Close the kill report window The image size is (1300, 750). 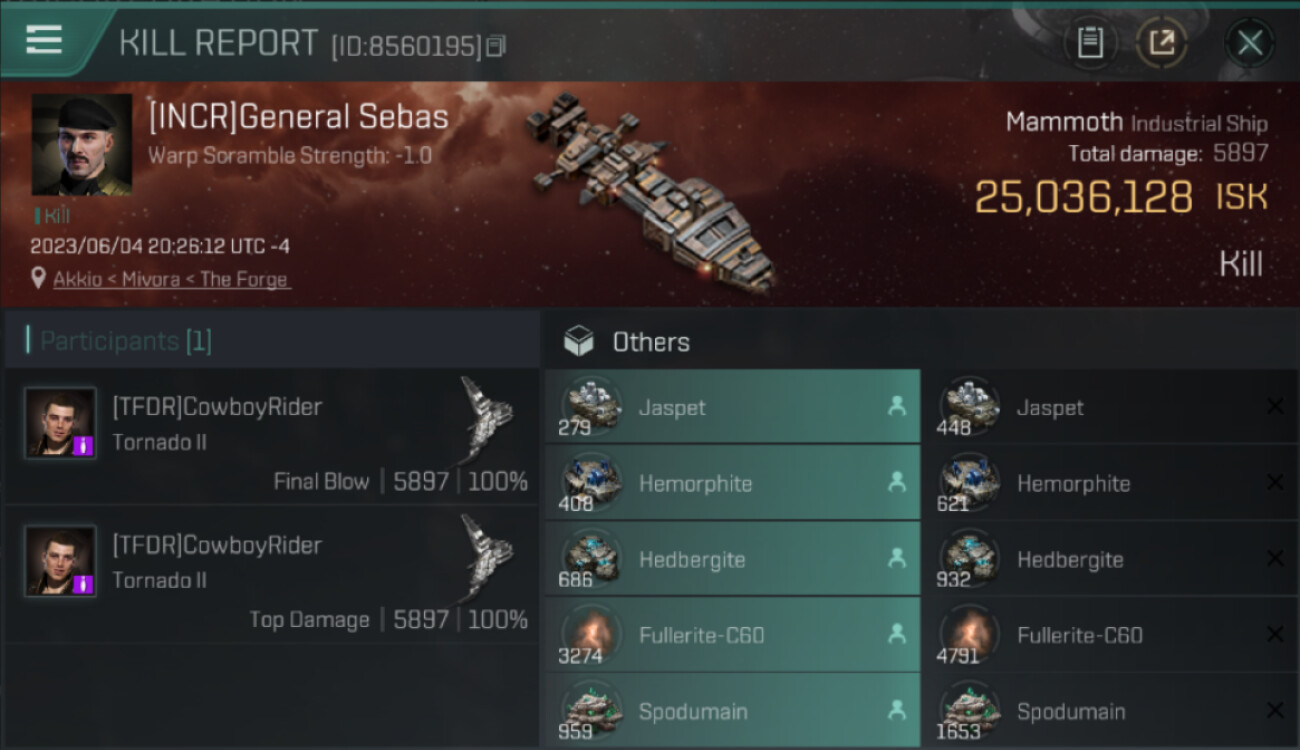[1249, 43]
